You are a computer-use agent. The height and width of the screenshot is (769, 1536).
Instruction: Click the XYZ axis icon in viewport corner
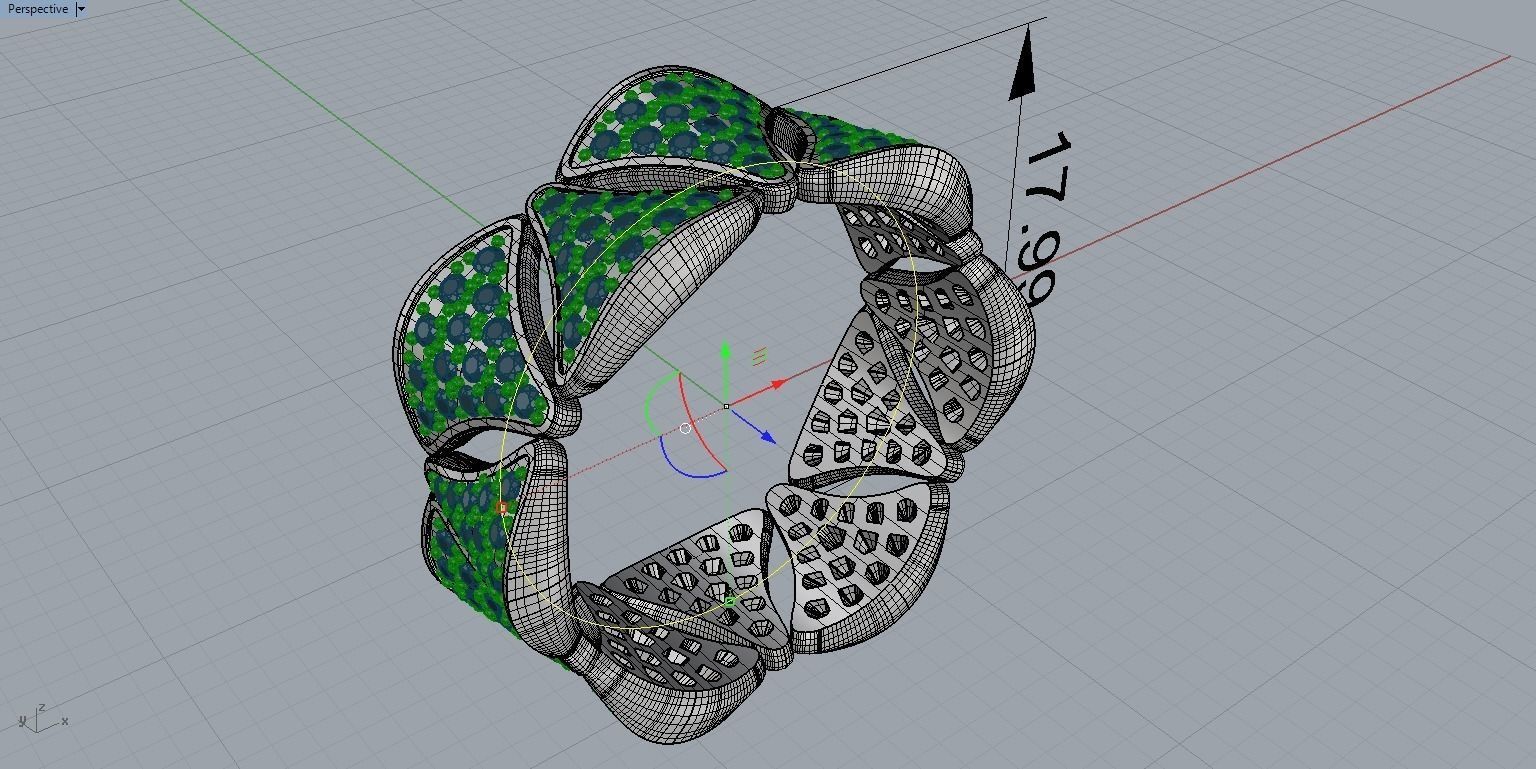[43, 718]
